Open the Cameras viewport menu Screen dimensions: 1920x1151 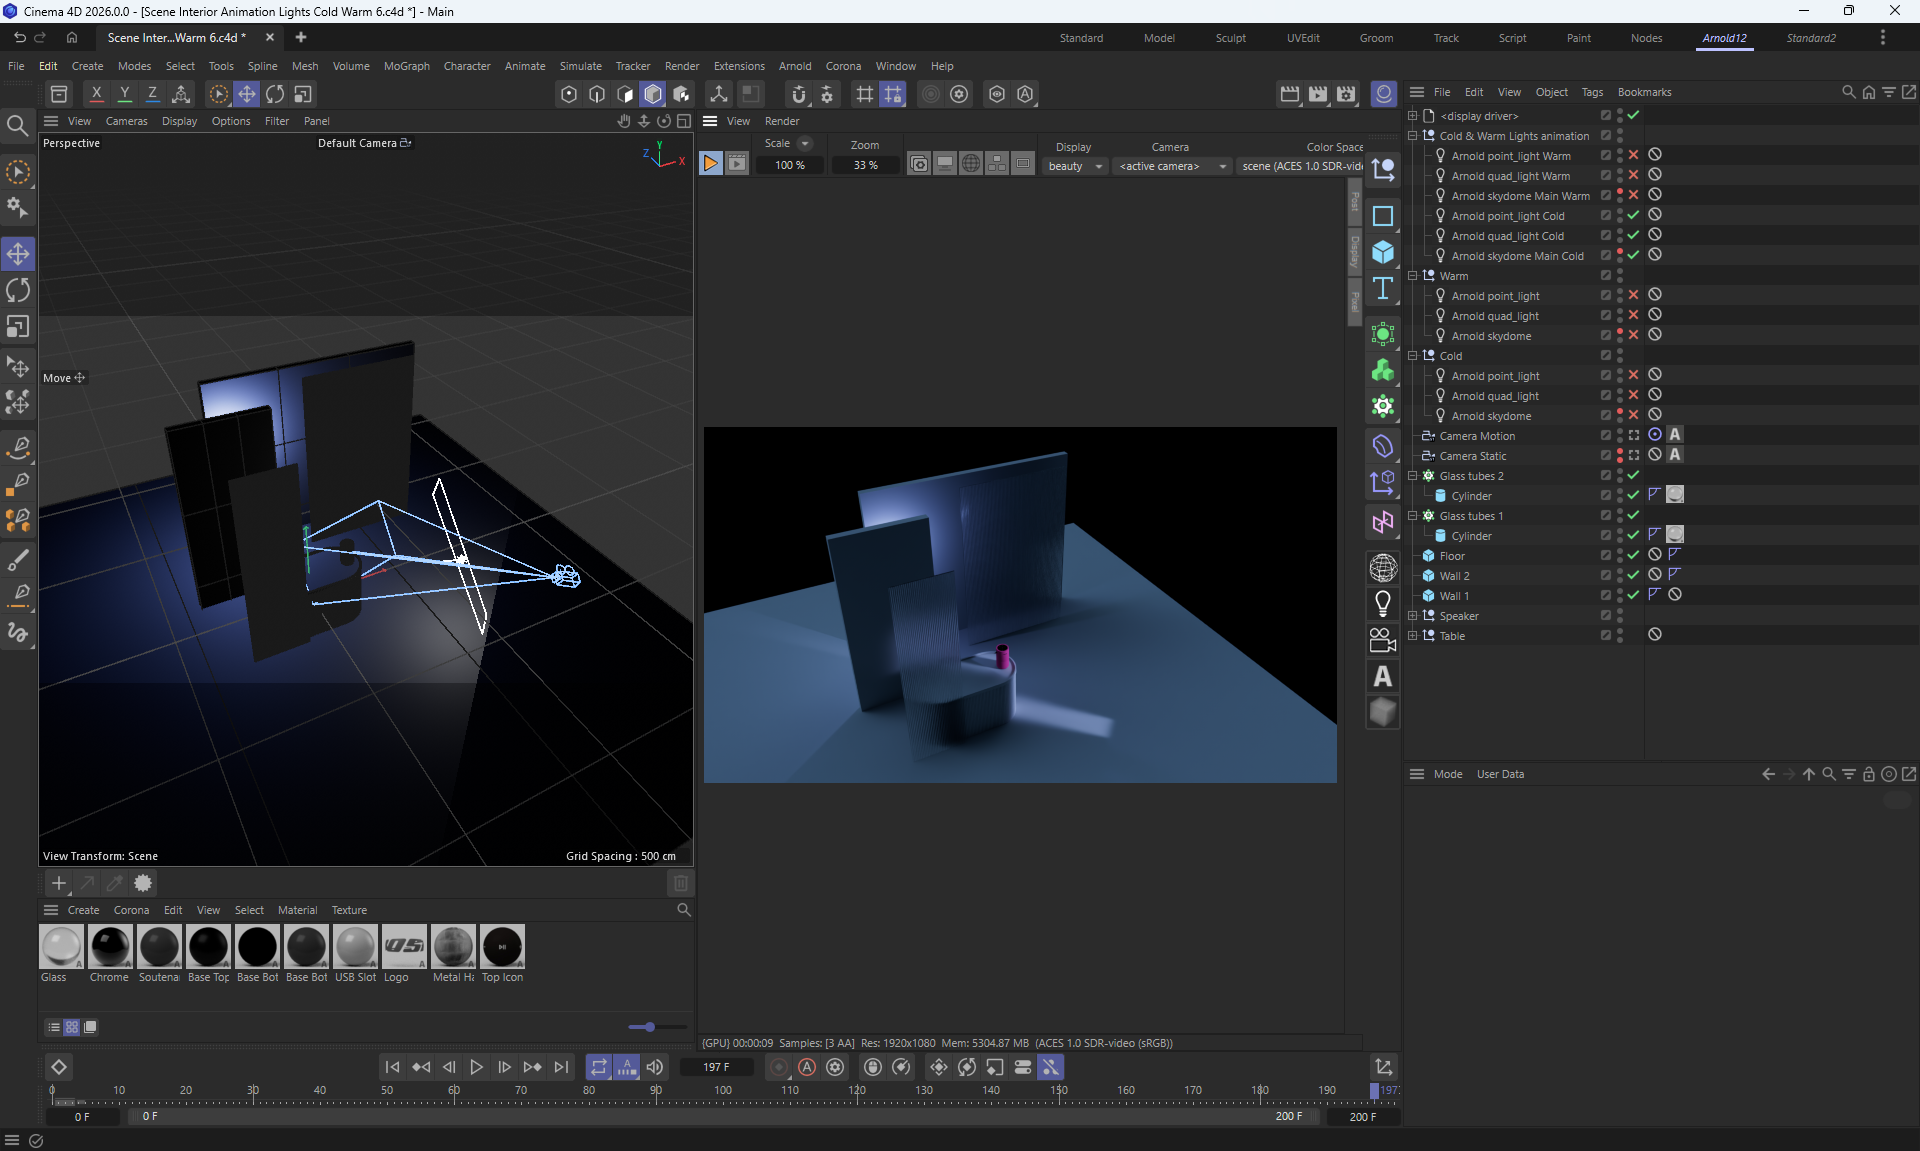126,121
